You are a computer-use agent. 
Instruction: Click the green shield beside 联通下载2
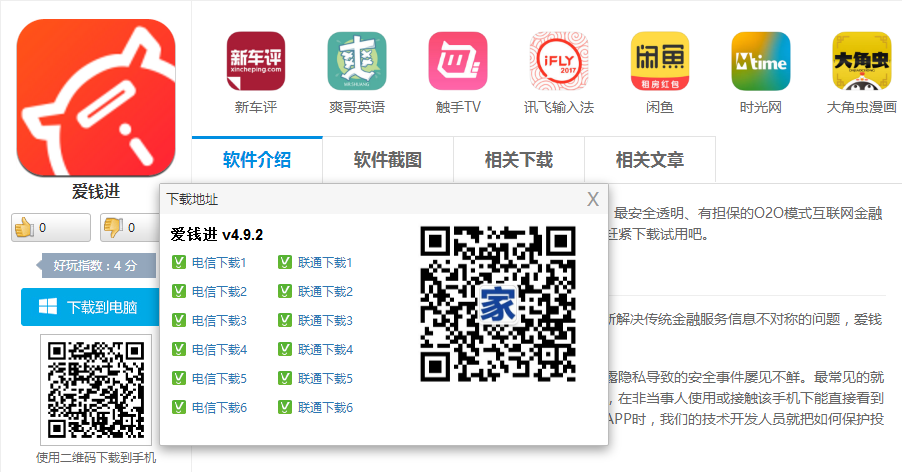tap(285, 291)
